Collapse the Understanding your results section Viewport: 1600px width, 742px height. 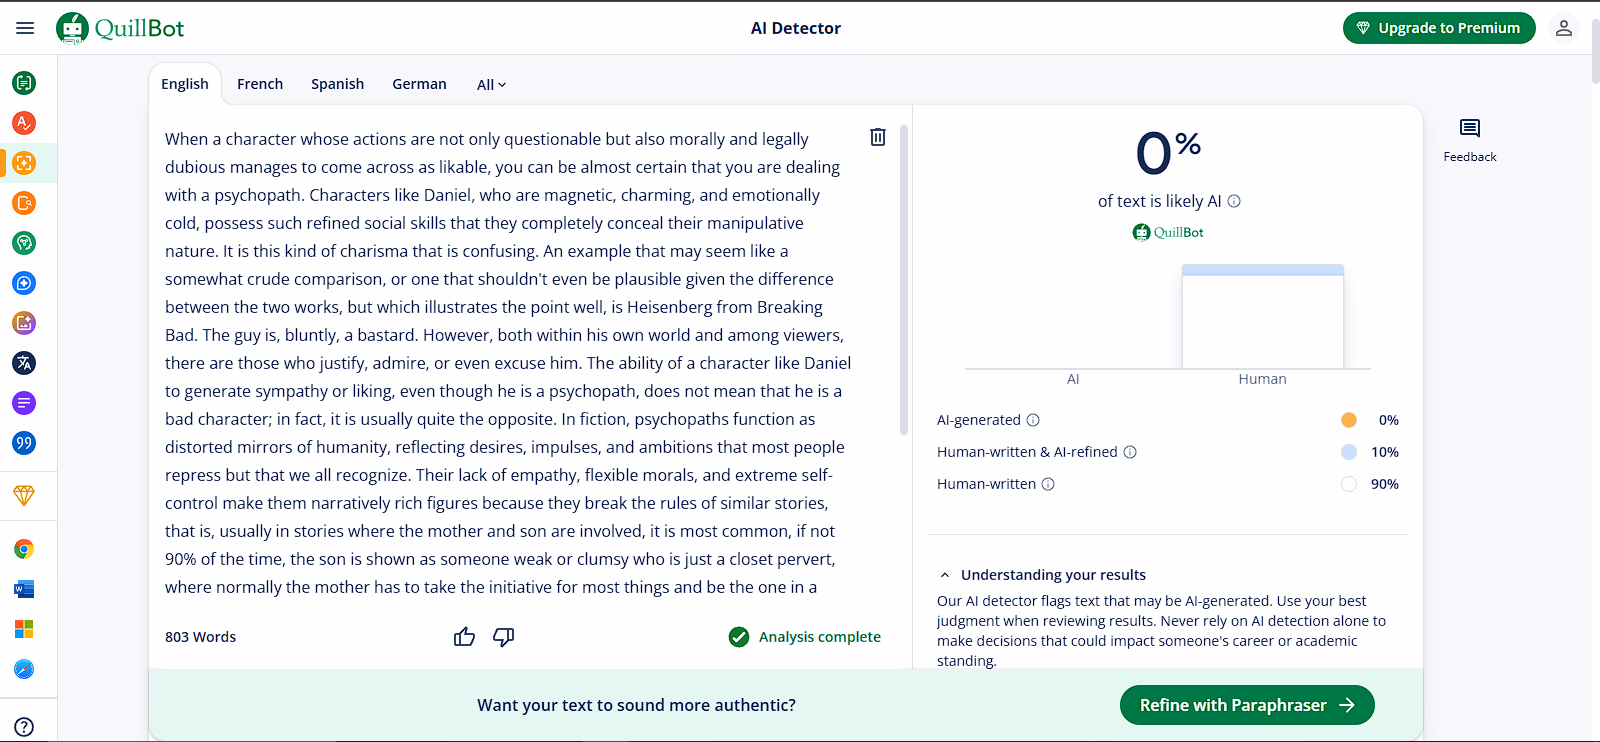click(944, 575)
